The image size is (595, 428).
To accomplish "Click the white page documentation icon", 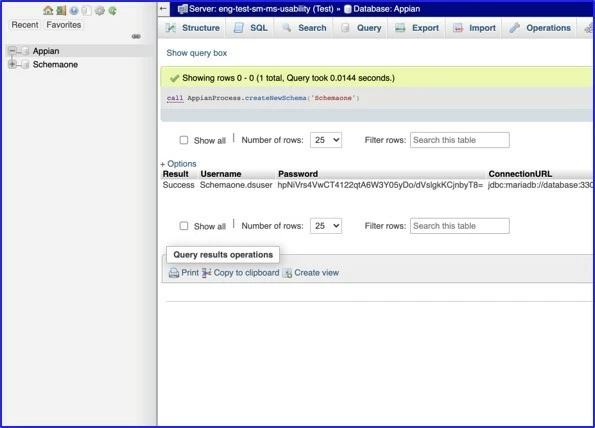I will (87, 11).
